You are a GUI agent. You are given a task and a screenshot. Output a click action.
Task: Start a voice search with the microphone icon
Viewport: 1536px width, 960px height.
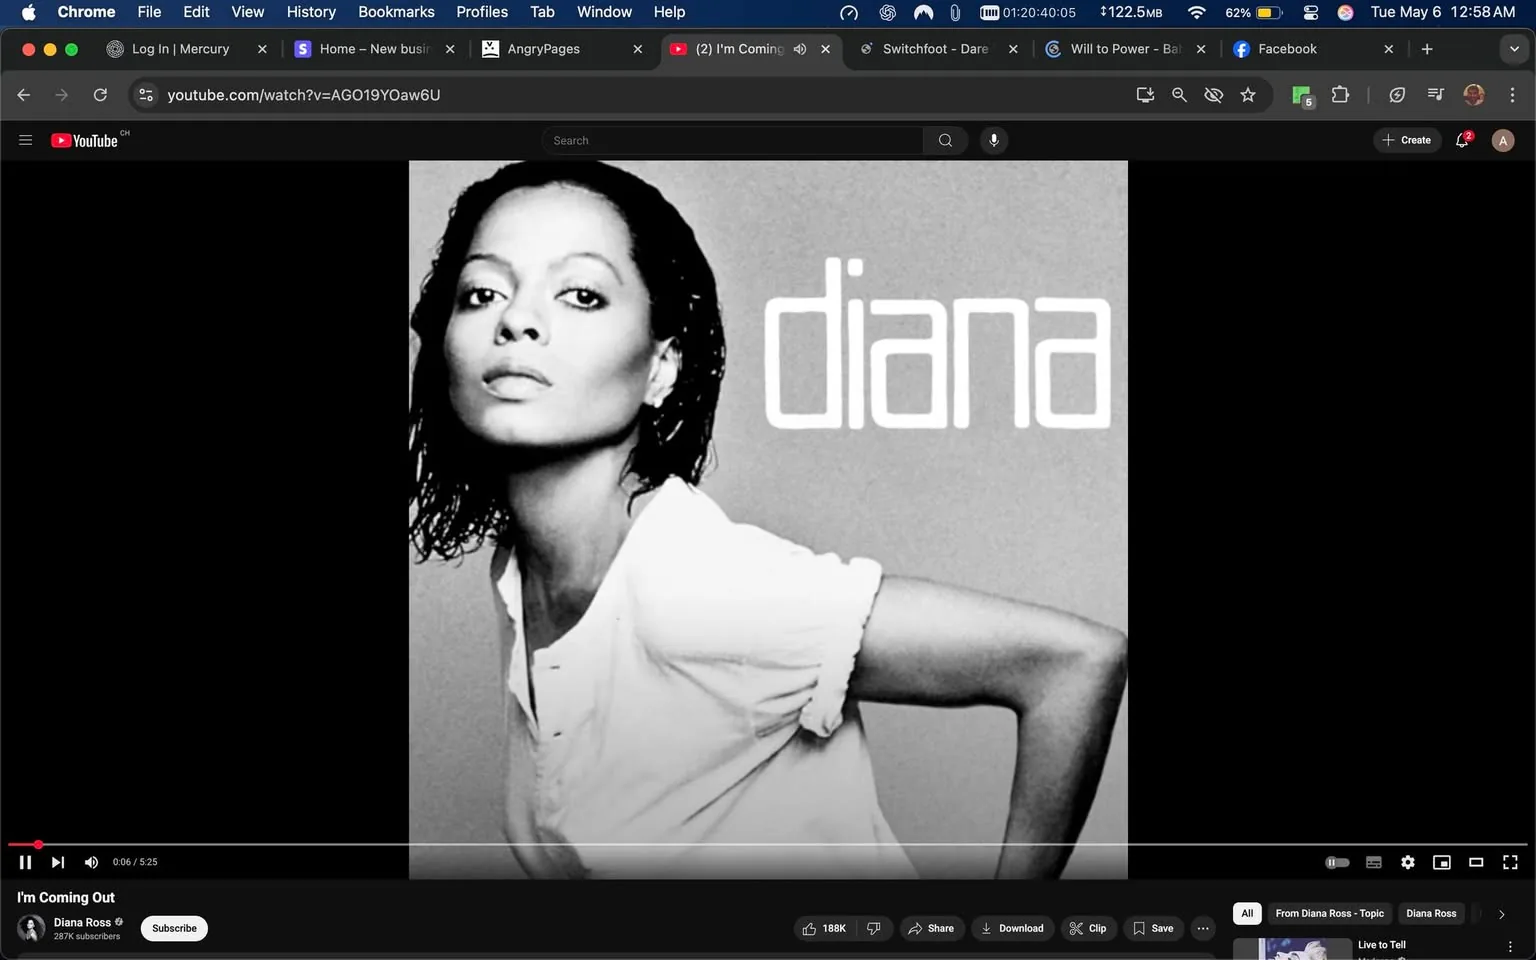tap(993, 140)
